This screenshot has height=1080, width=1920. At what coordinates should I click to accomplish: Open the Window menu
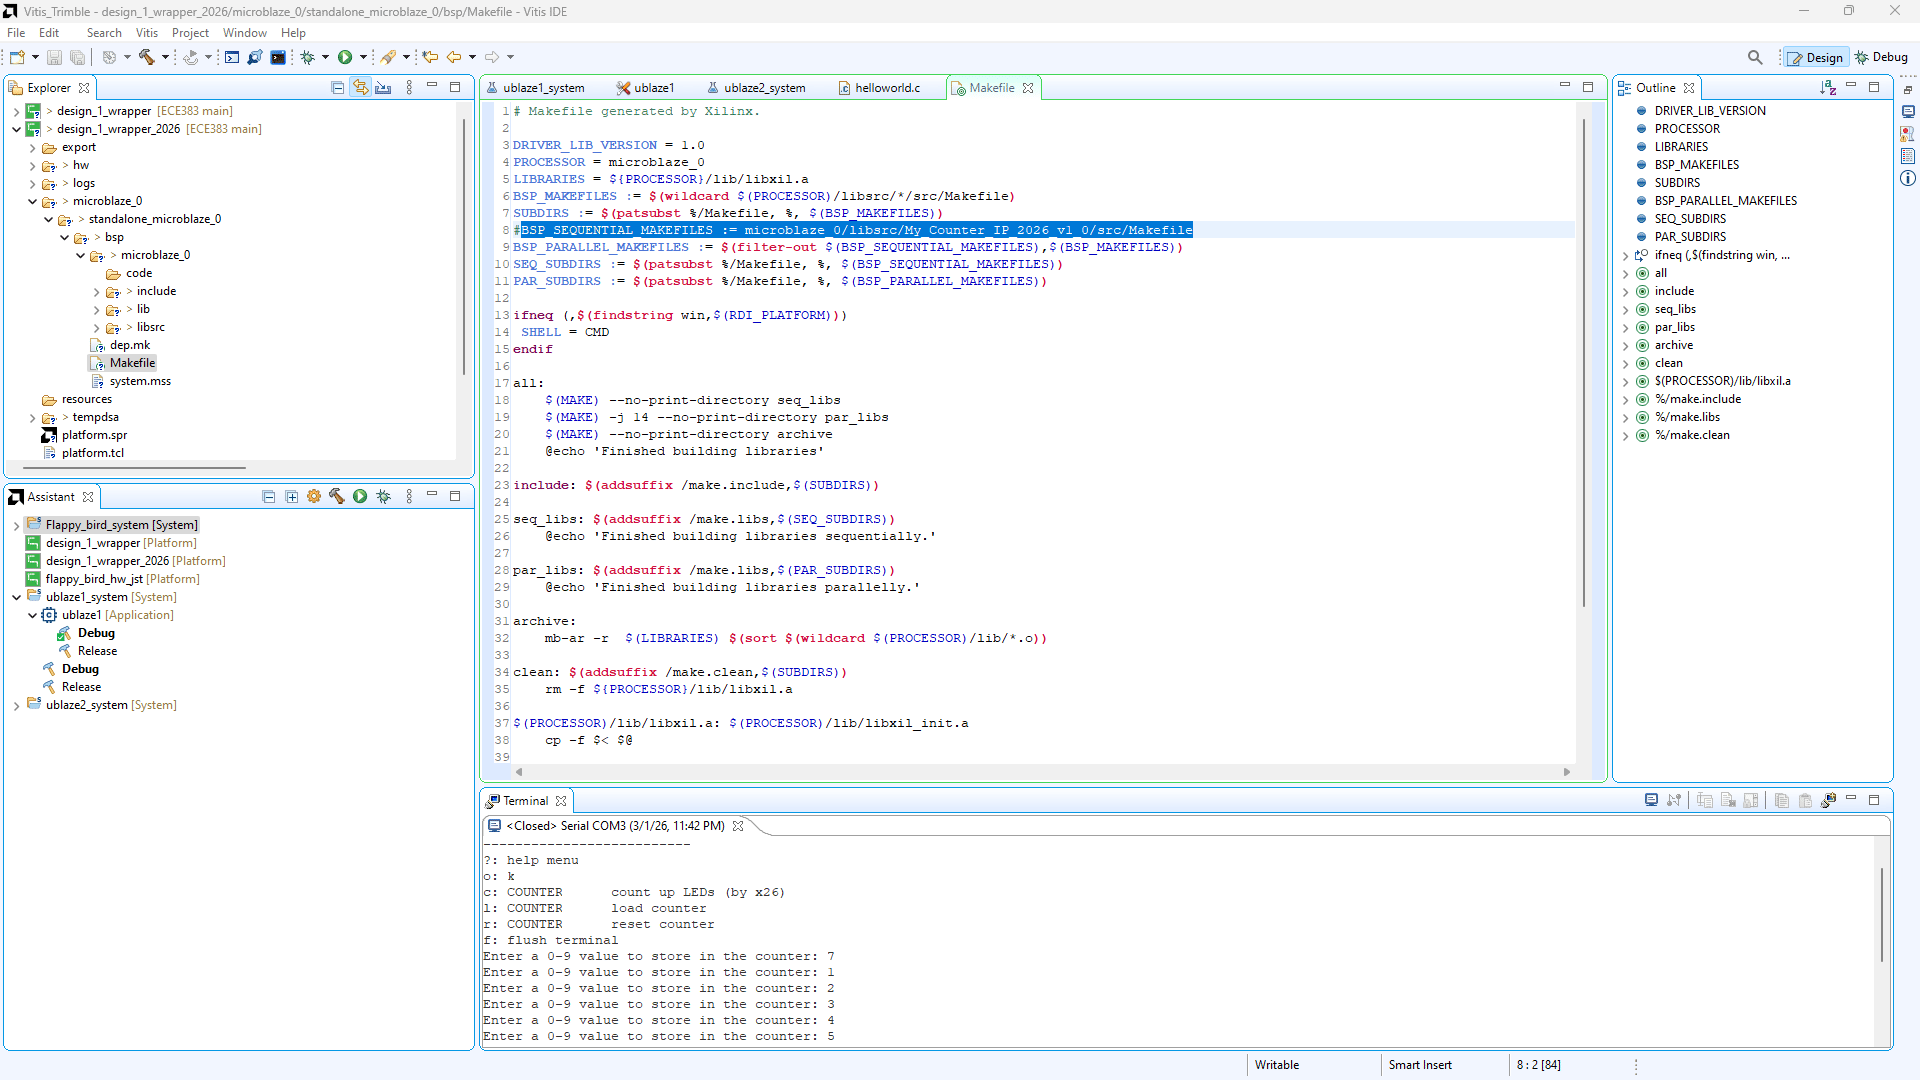coord(244,32)
